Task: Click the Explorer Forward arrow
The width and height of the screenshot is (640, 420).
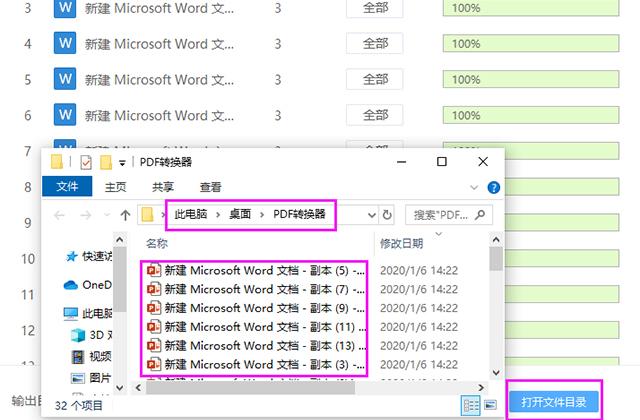Action: (85, 215)
